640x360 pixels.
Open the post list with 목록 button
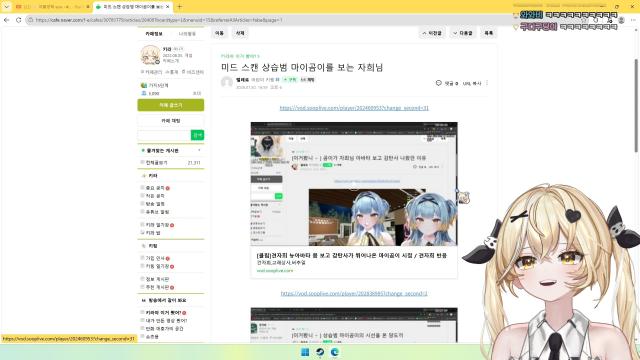click(x=489, y=33)
